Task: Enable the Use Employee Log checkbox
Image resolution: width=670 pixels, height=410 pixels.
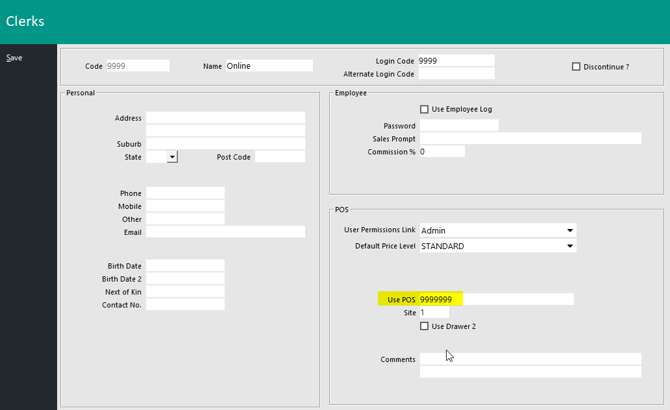Action: (x=424, y=110)
